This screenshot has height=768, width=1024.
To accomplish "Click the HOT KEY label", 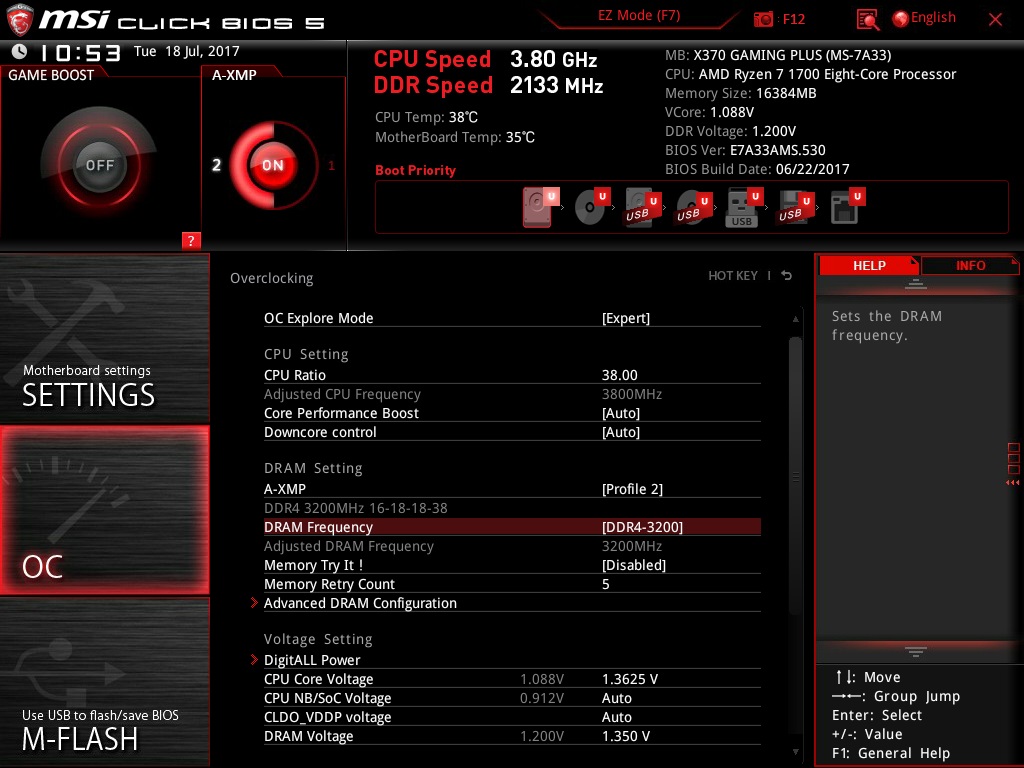I will point(733,276).
